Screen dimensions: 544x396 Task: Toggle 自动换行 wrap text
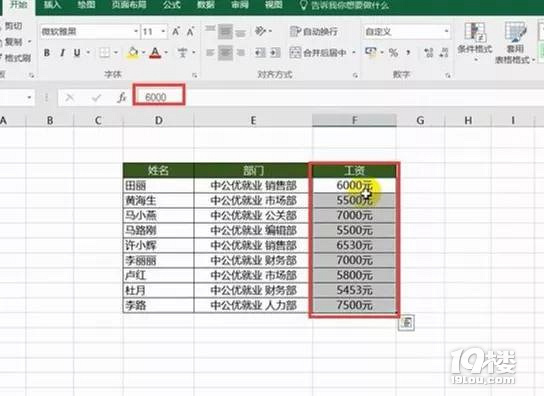314,32
